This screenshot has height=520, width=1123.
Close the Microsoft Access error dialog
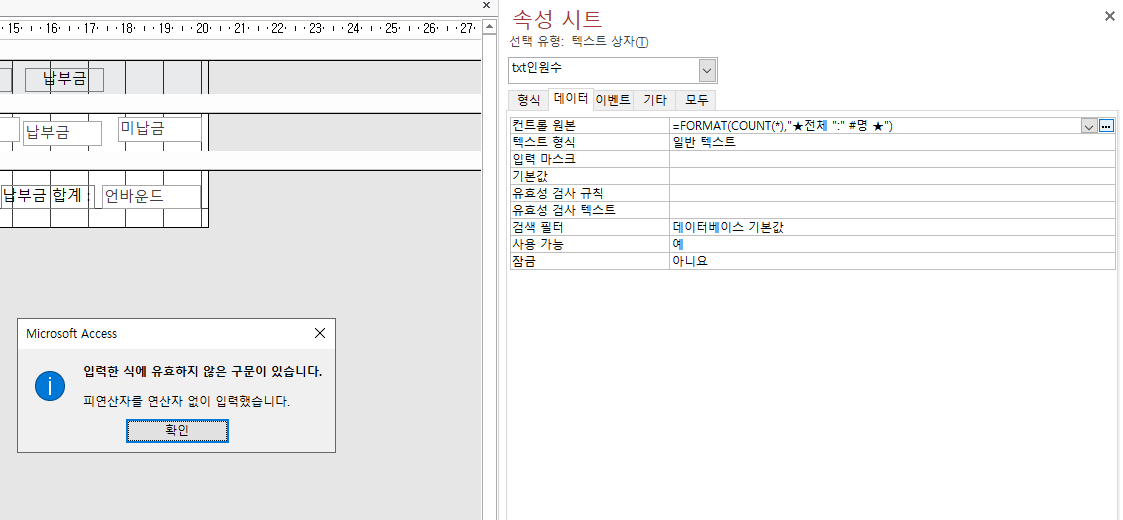click(x=320, y=333)
